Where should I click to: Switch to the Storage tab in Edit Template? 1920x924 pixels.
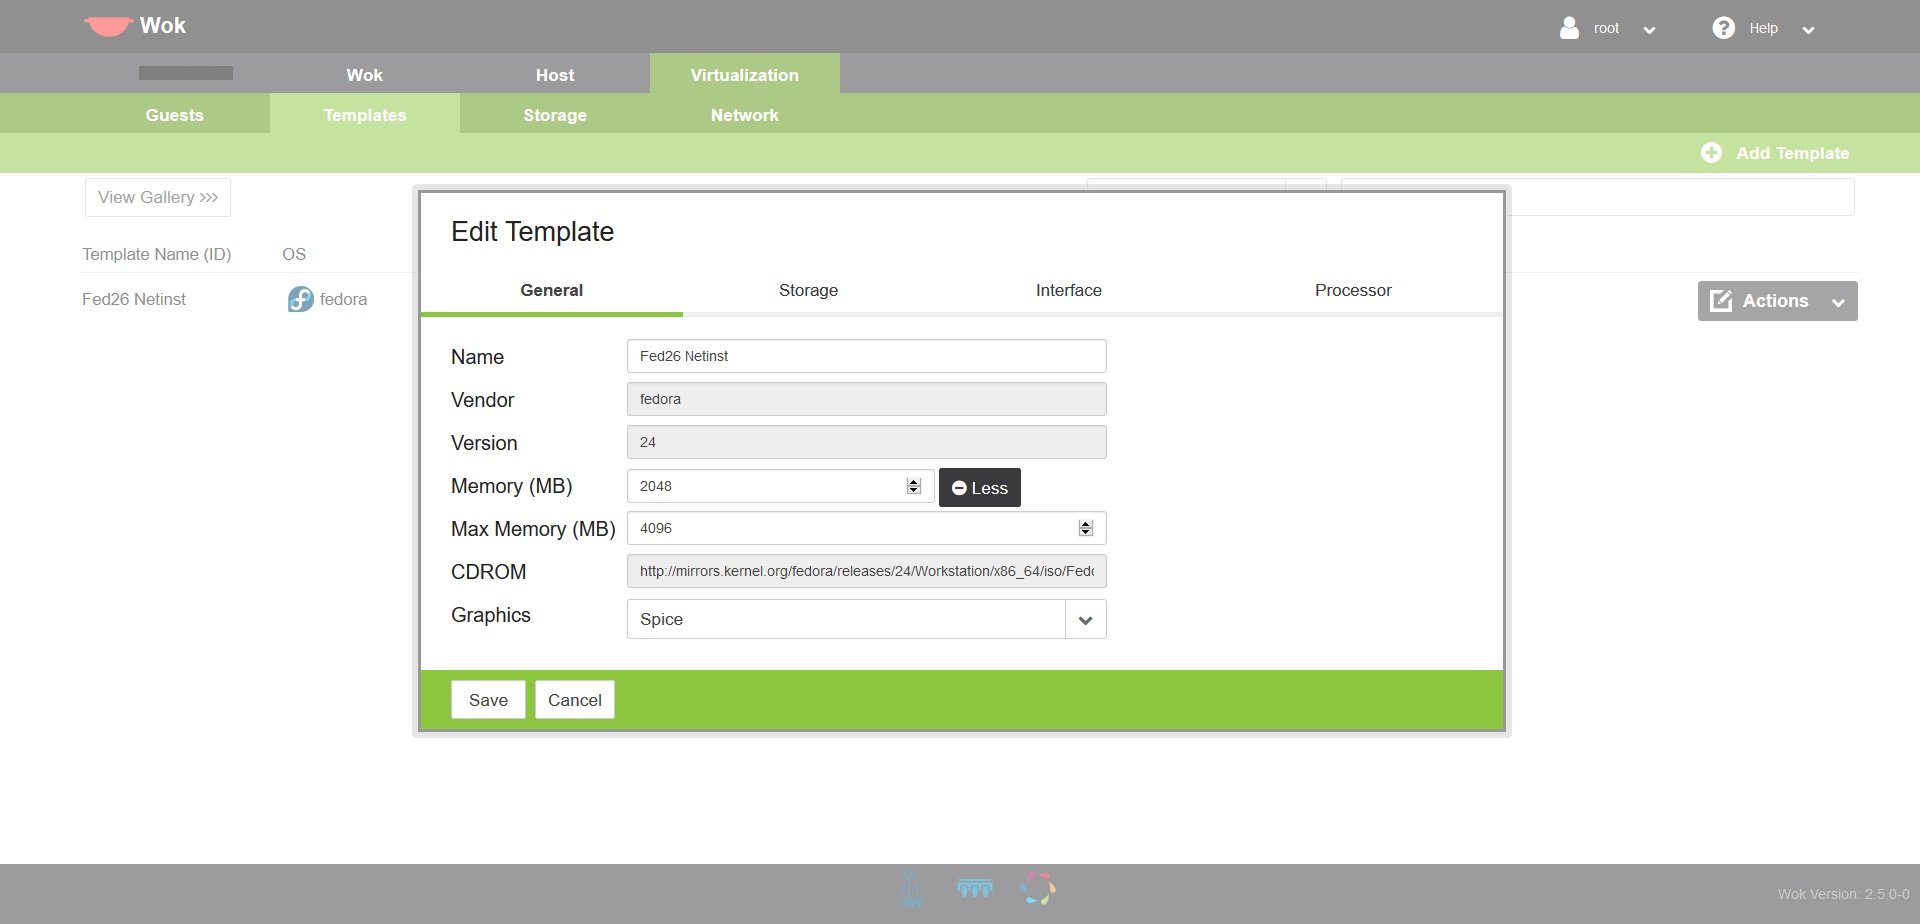(808, 290)
